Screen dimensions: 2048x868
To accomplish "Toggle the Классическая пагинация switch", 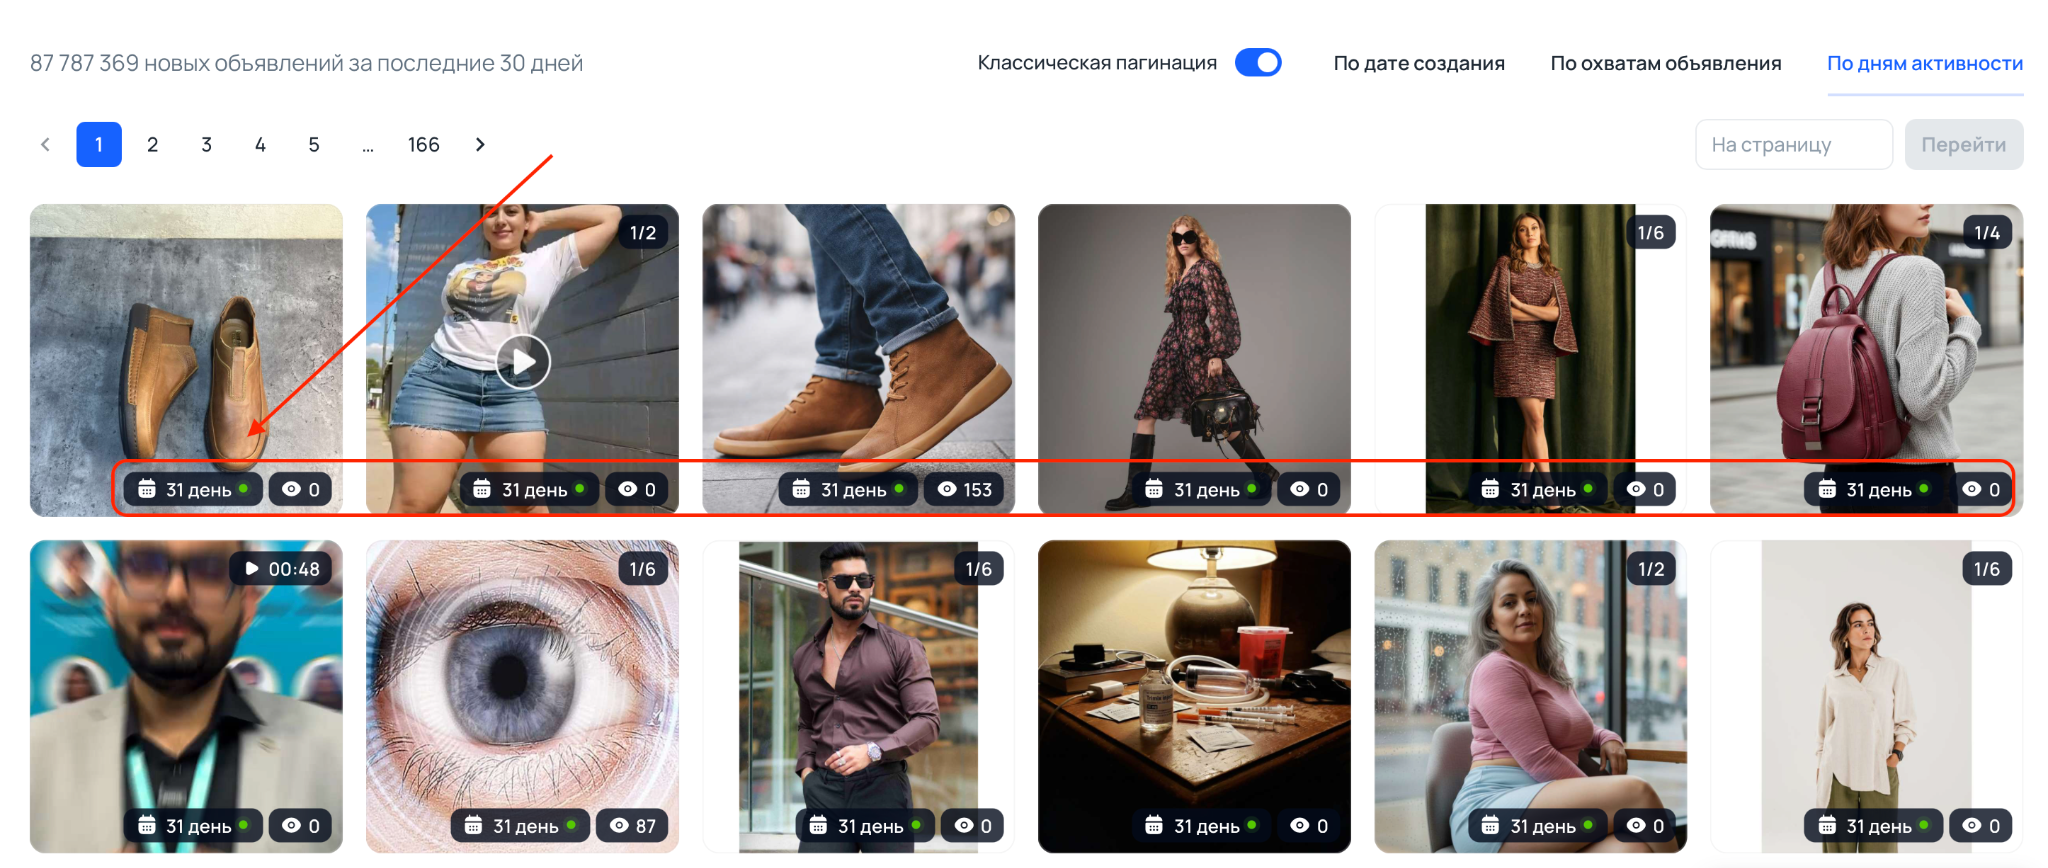I will pyautogui.click(x=1257, y=63).
